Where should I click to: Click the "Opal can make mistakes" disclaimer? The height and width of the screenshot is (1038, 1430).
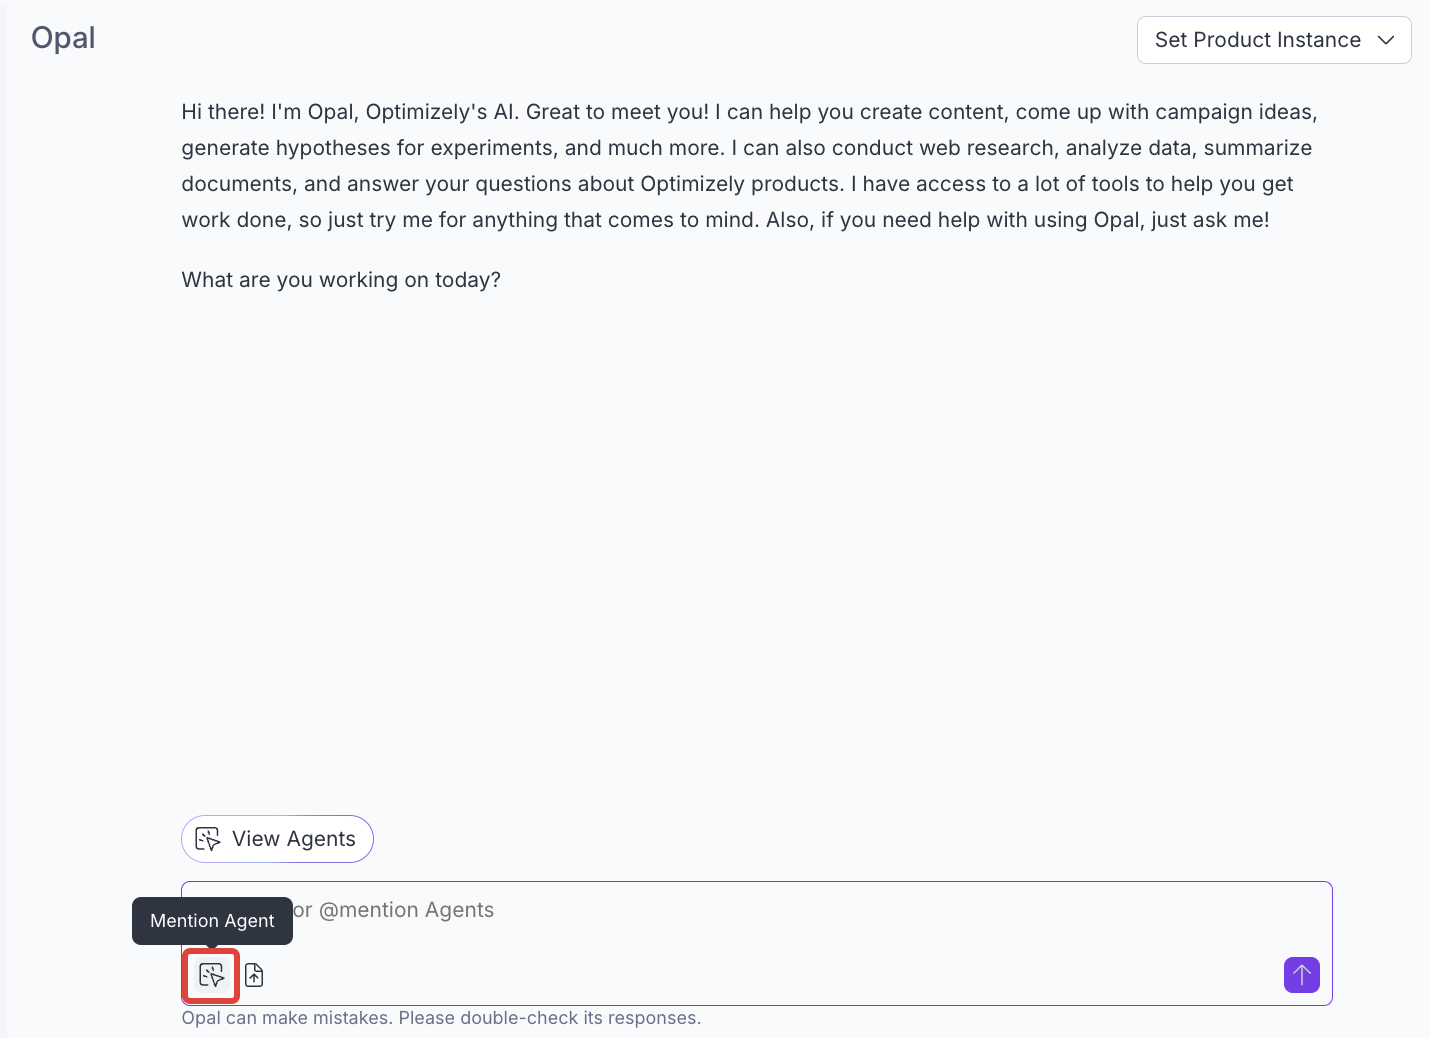(441, 1018)
